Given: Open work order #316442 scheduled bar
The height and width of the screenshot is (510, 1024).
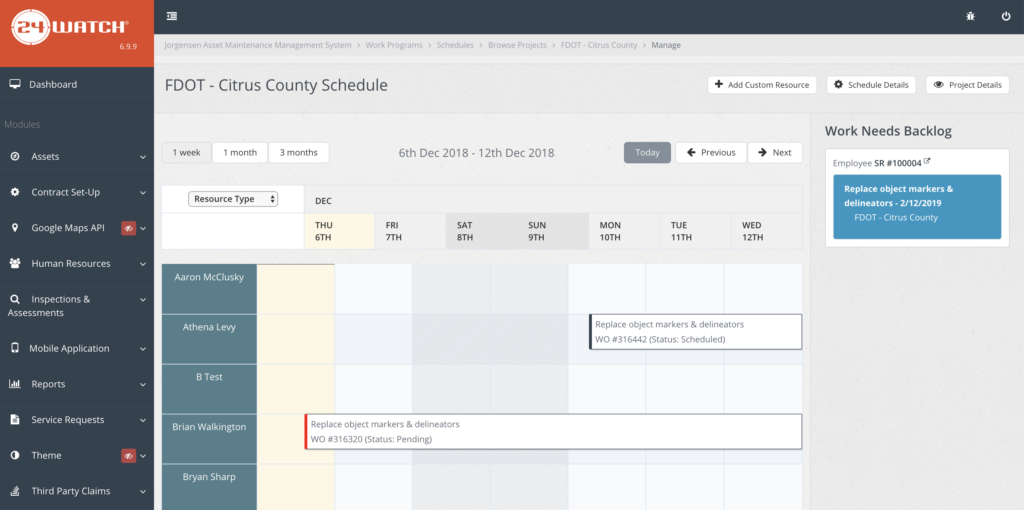Looking at the screenshot, I should (x=696, y=332).
